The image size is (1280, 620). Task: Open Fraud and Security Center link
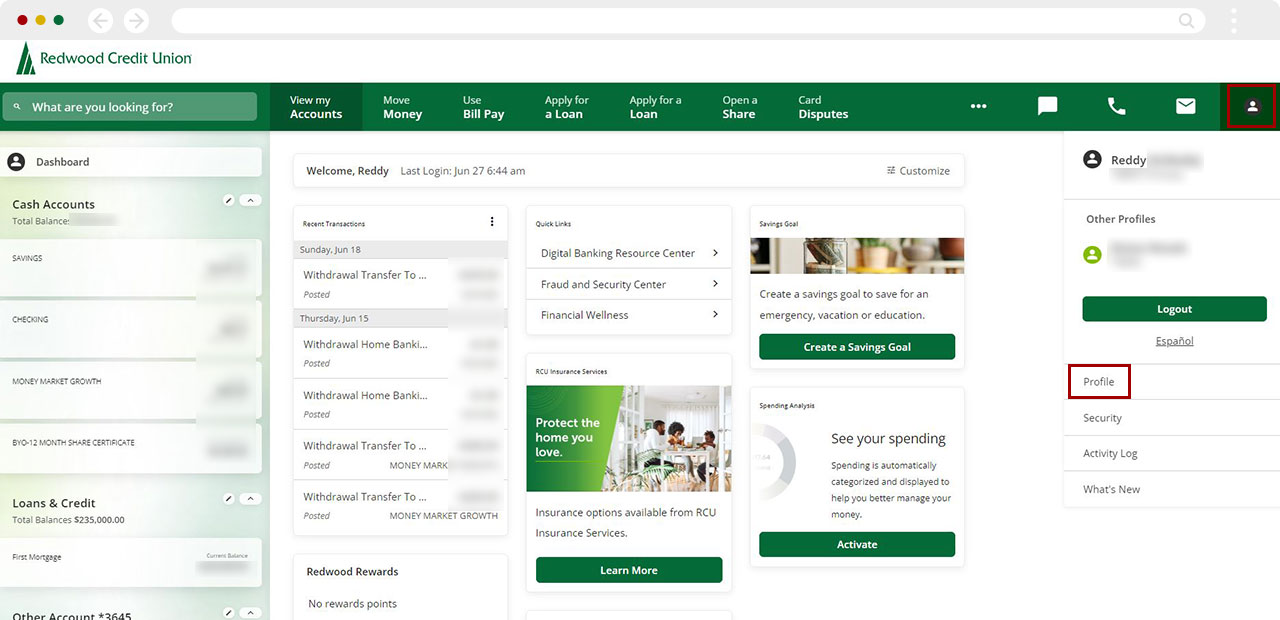point(629,284)
